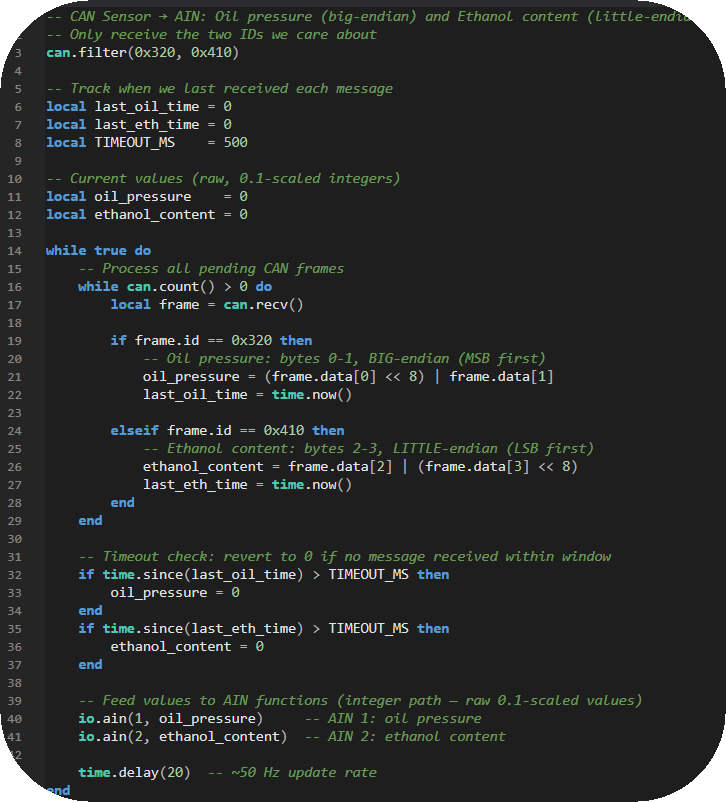Click line number 13 in the gutter
This screenshot has height=802, width=726.
pos(18,232)
